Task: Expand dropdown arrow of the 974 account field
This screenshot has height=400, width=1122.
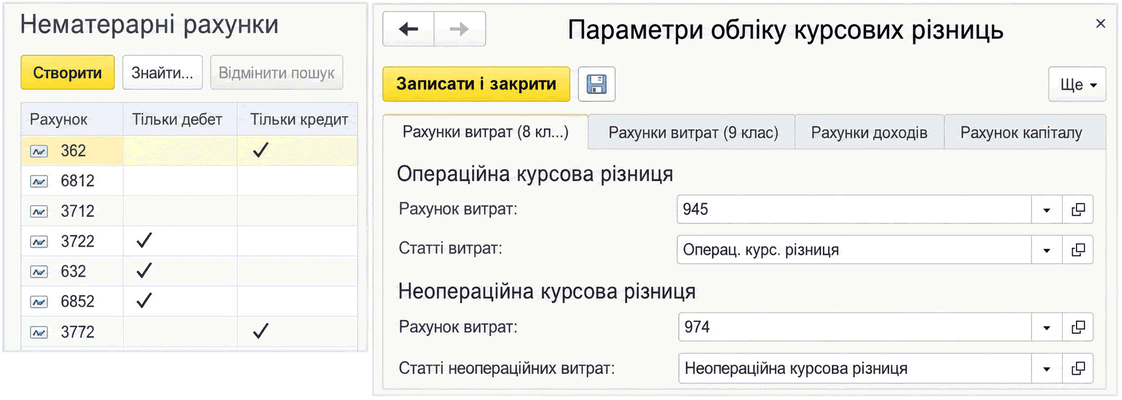Action: [1046, 327]
